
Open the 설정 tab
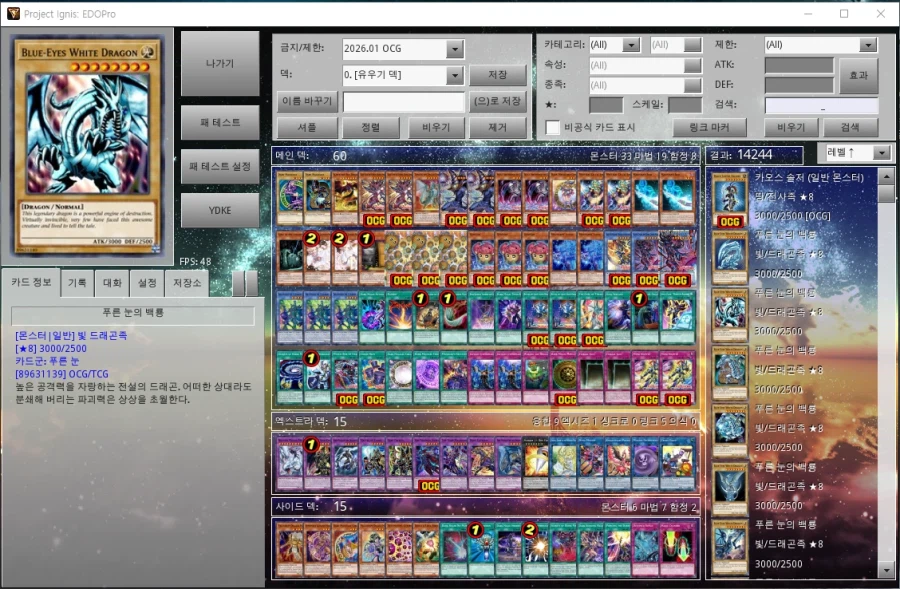coord(146,283)
